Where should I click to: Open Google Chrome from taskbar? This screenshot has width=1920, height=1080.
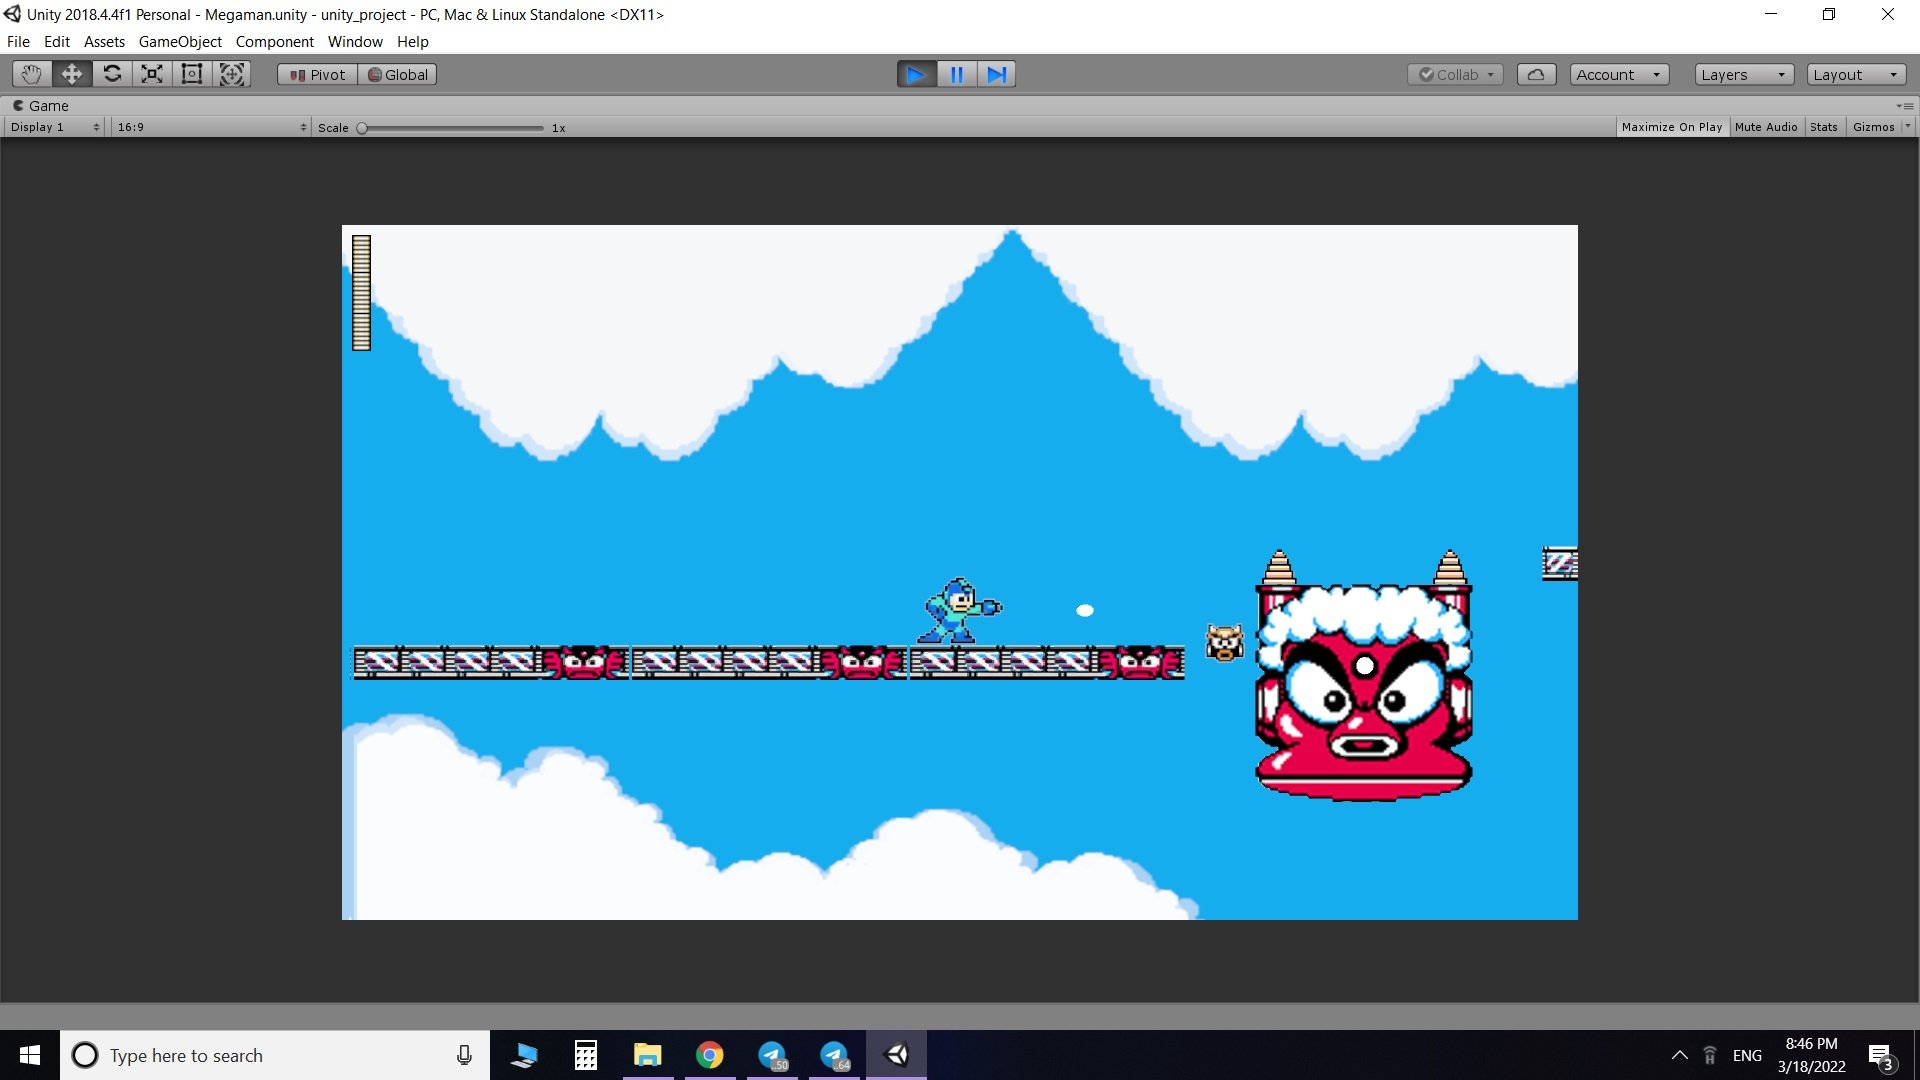[710, 1055]
